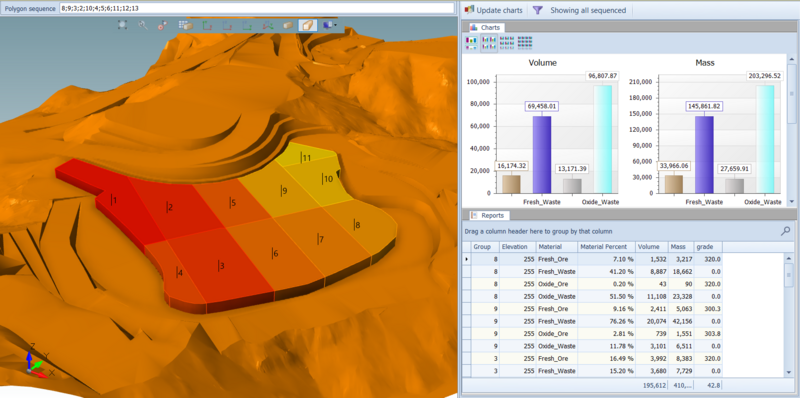This screenshot has height=398, width=800.
Task: Click the Polygon sequence input field
Action: 257,8
